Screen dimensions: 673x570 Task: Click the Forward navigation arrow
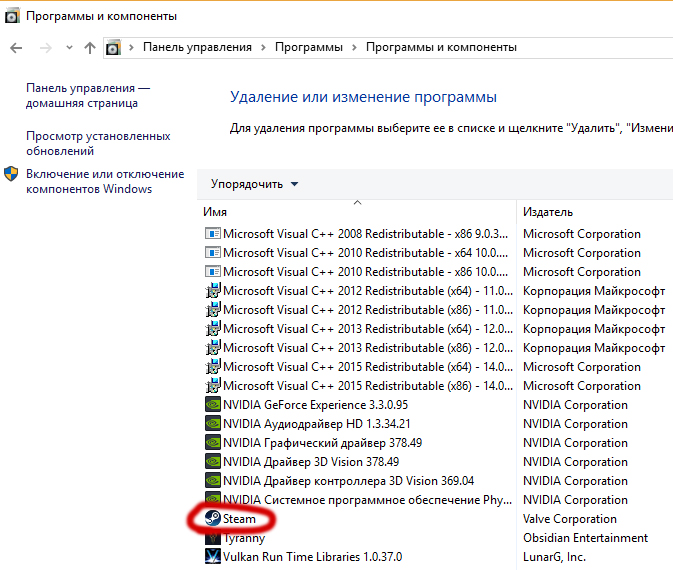45,48
